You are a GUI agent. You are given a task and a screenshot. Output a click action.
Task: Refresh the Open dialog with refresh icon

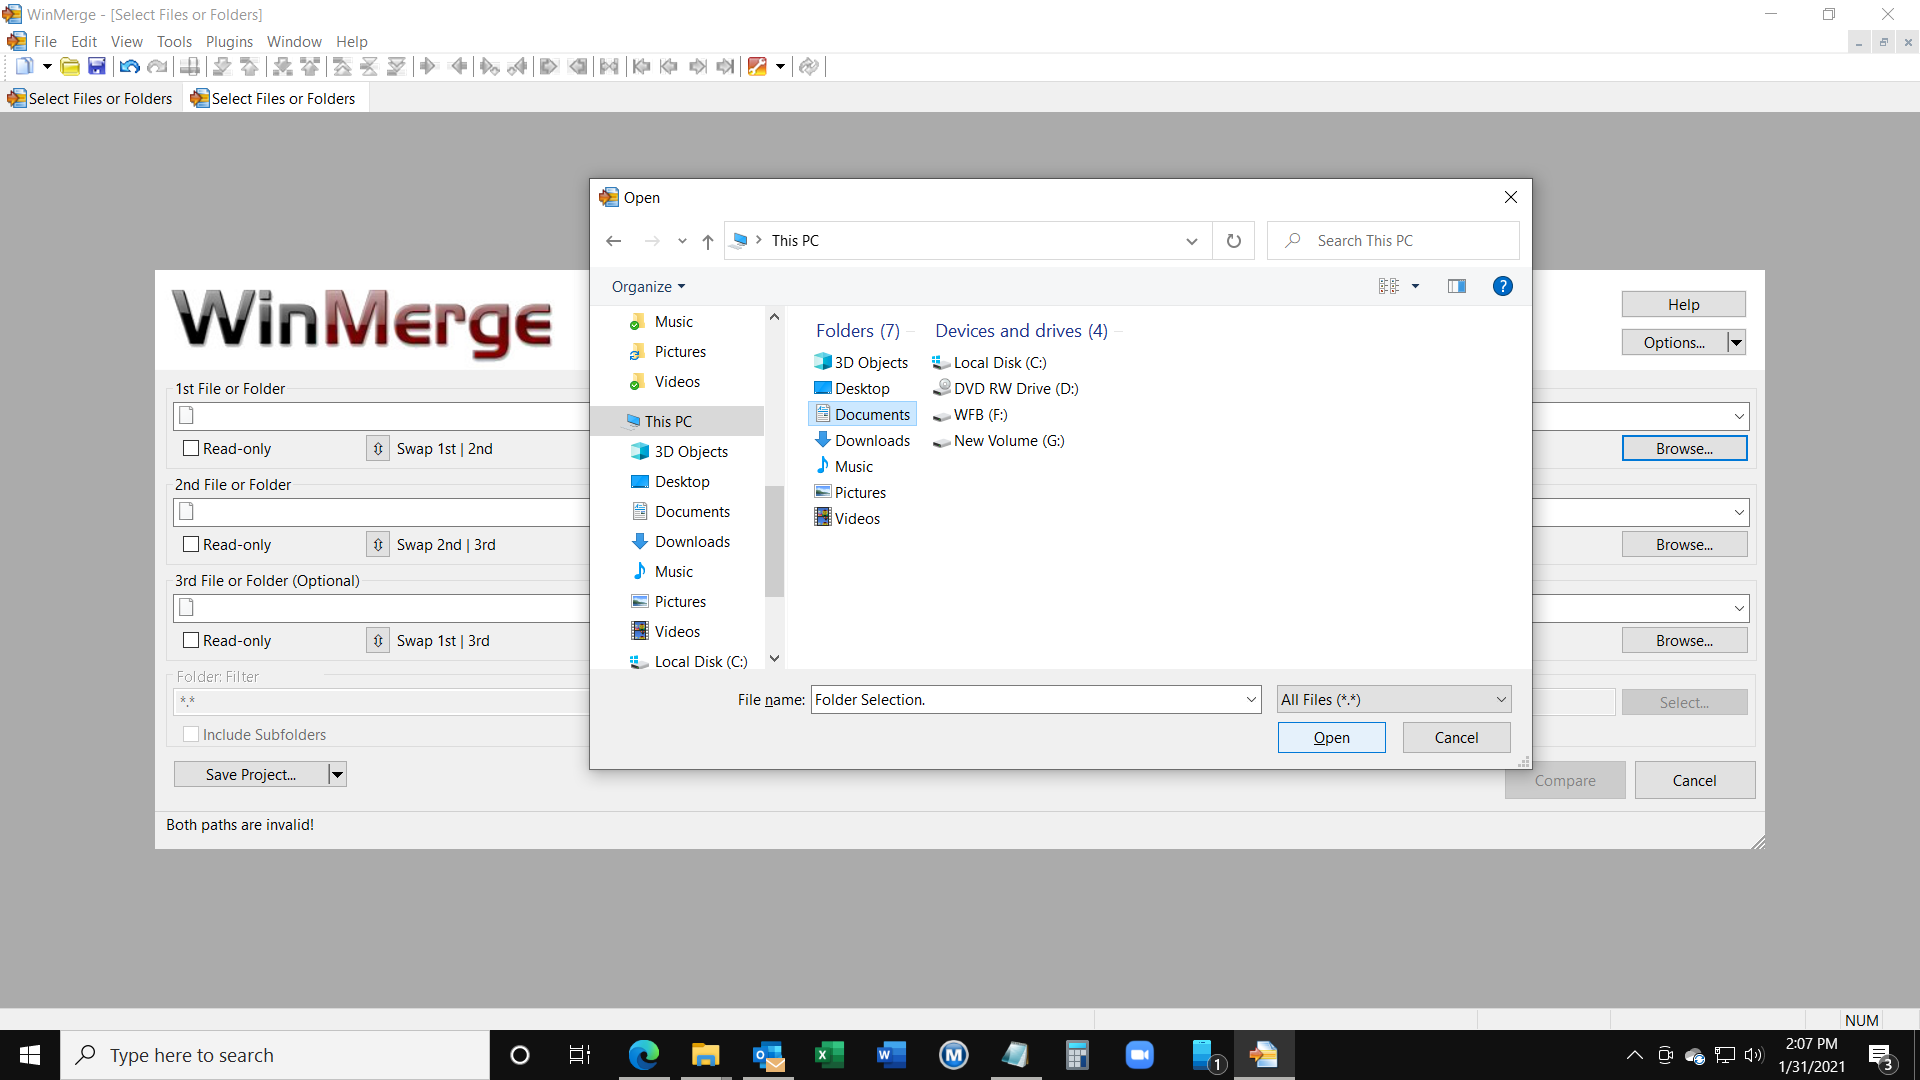[1233, 240]
